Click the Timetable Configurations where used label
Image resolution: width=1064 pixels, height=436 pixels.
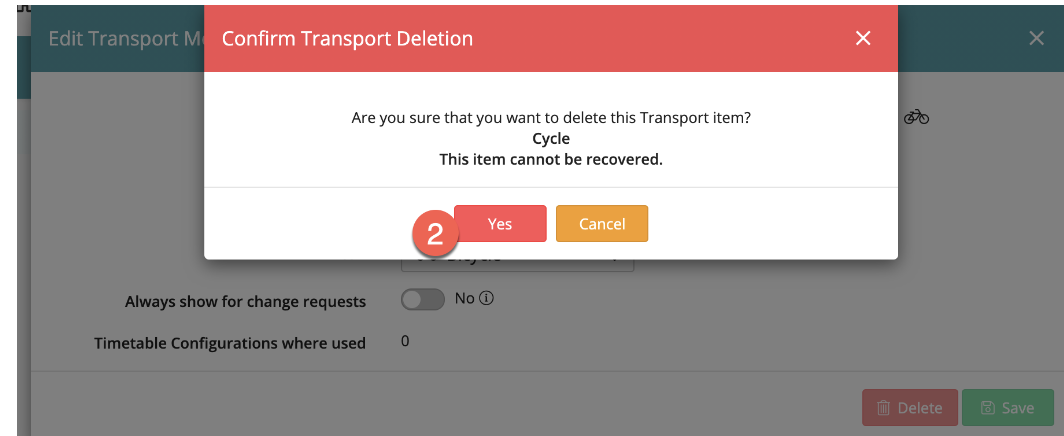[230, 343]
